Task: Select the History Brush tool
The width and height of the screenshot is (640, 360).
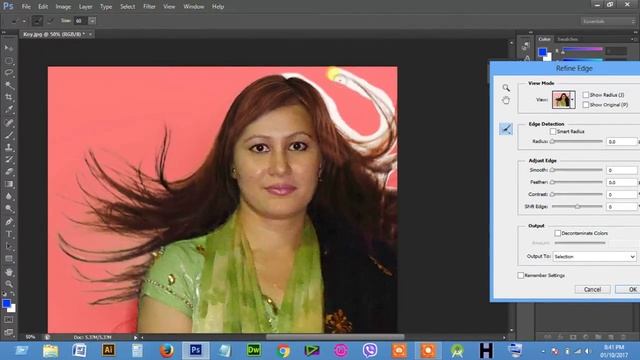Action: pos(9,160)
